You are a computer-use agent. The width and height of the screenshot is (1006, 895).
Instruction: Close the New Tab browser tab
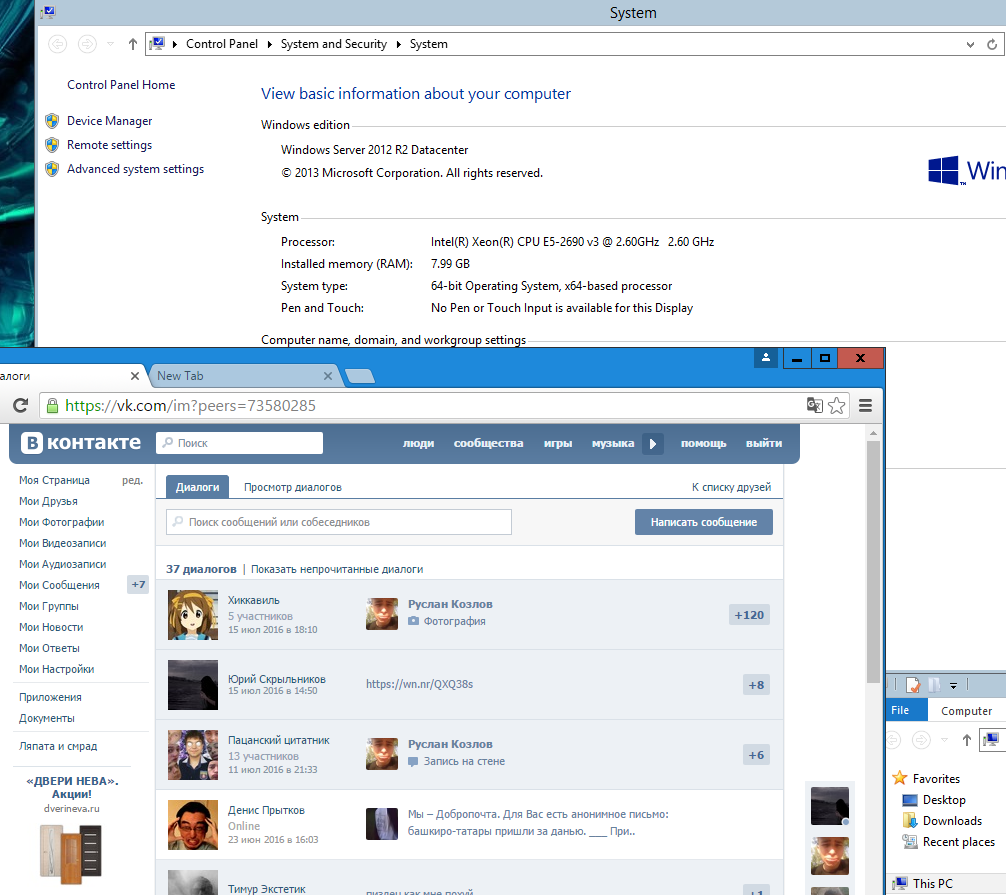[x=328, y=376]
